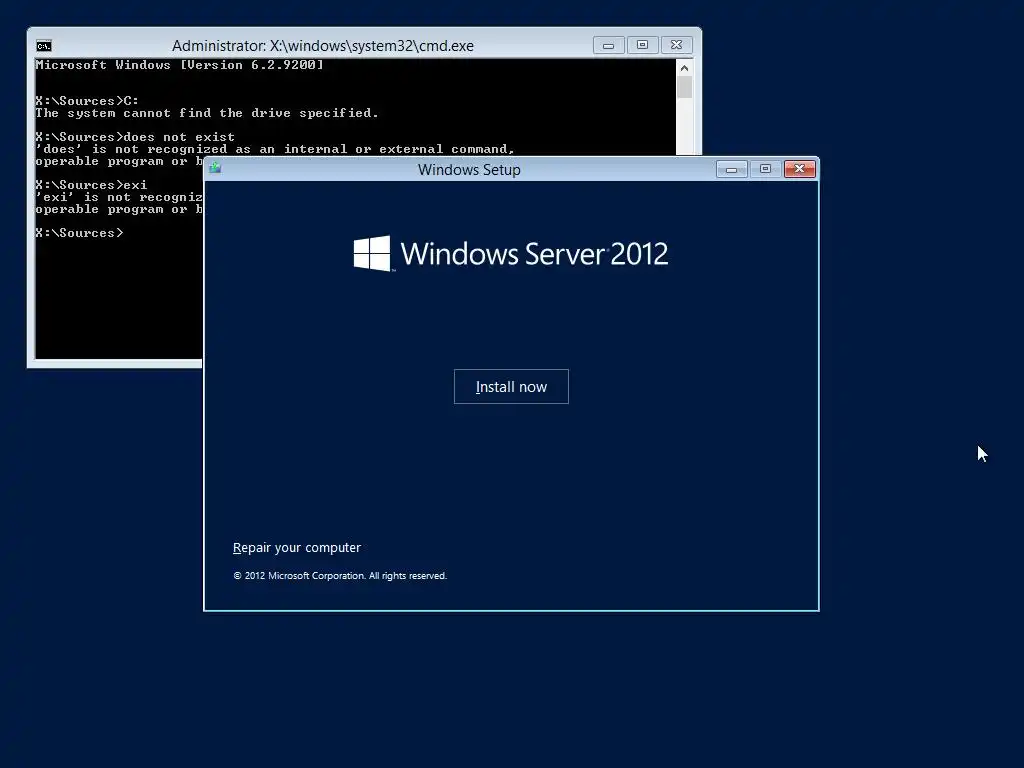Screen dimensions: 1024x768
Task: Open Repair your computer link
Action: tap(296, 547)
